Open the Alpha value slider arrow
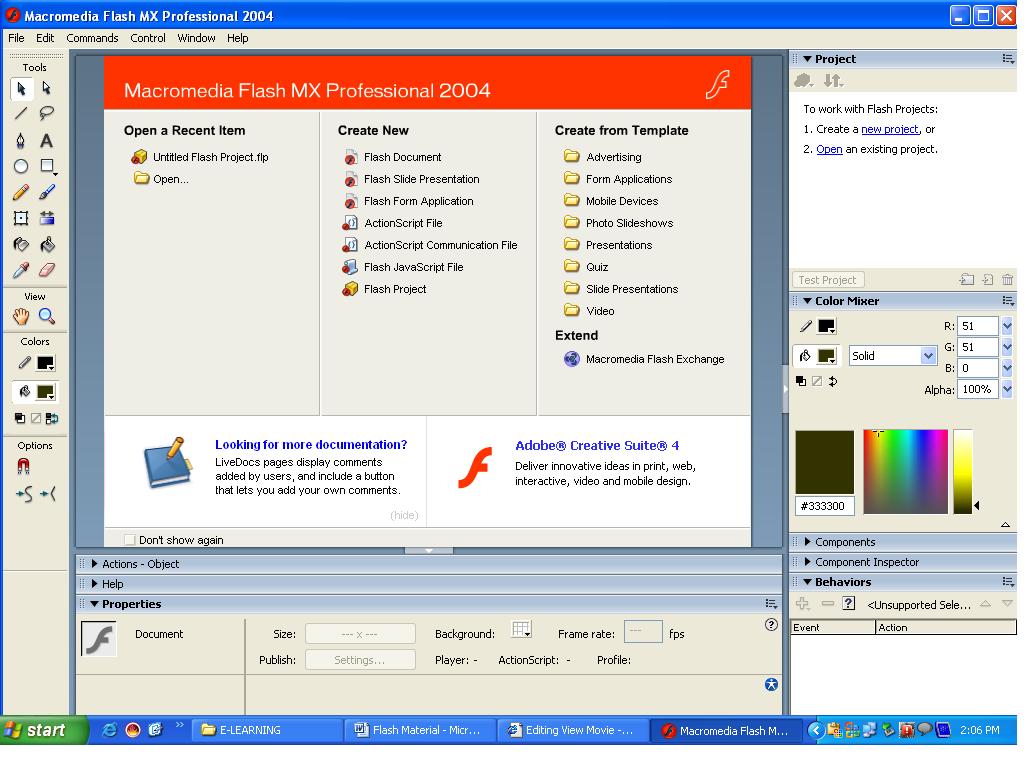 pyautogui.click(x=1007, y=389)
